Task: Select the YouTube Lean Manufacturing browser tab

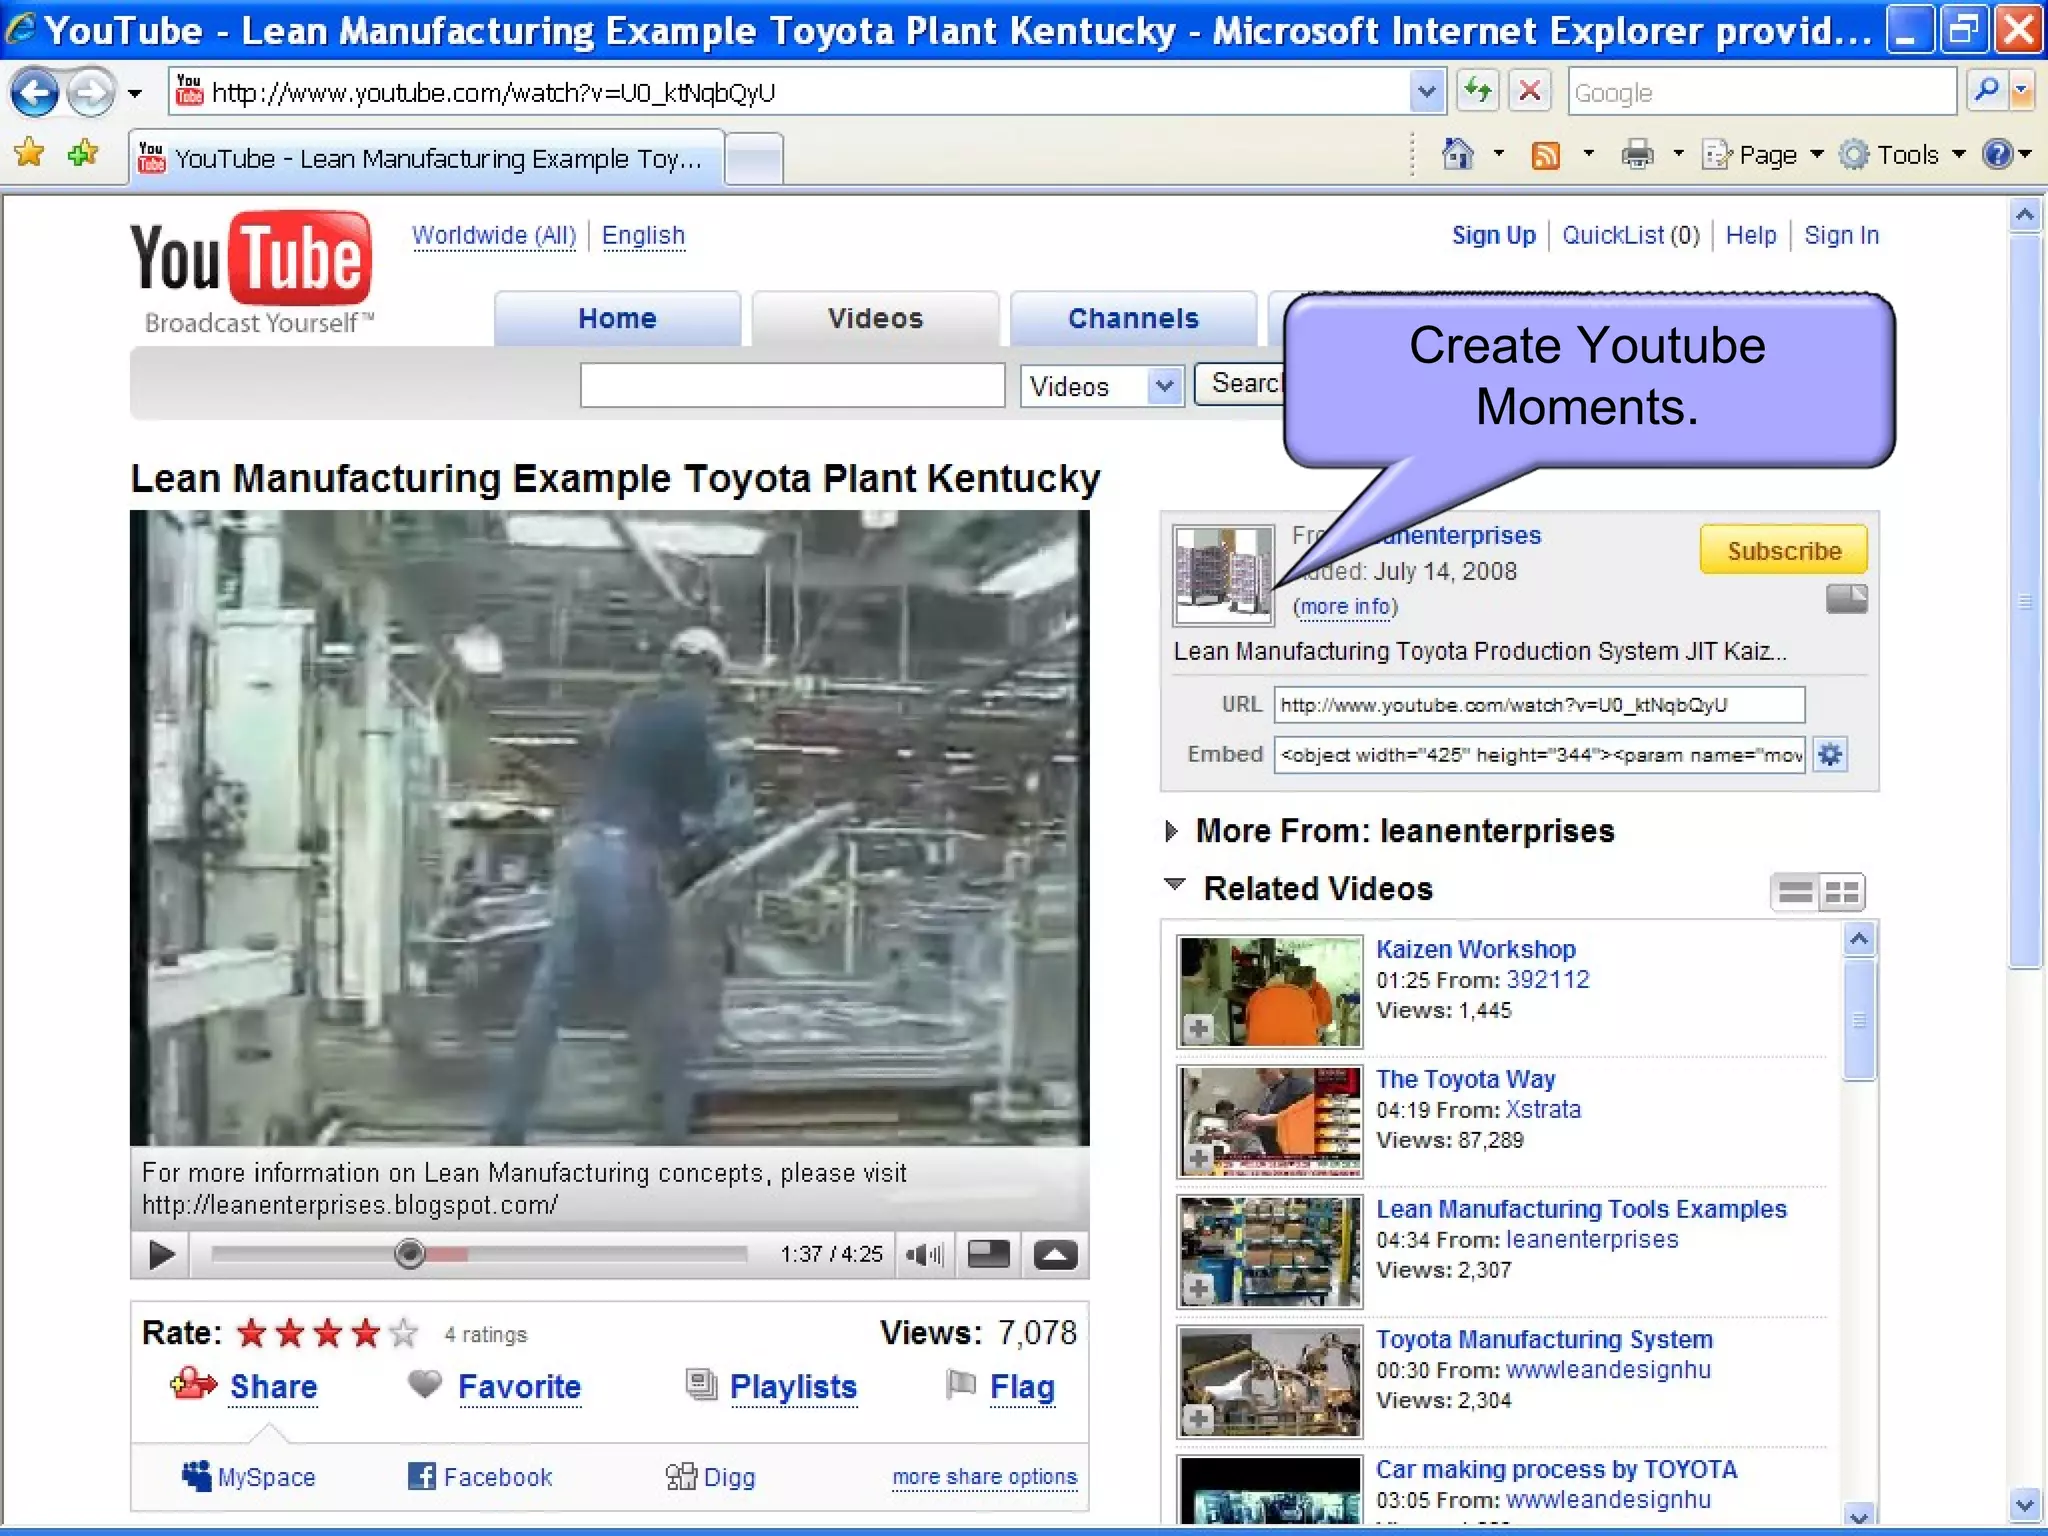Action: (x=427, y=158)
